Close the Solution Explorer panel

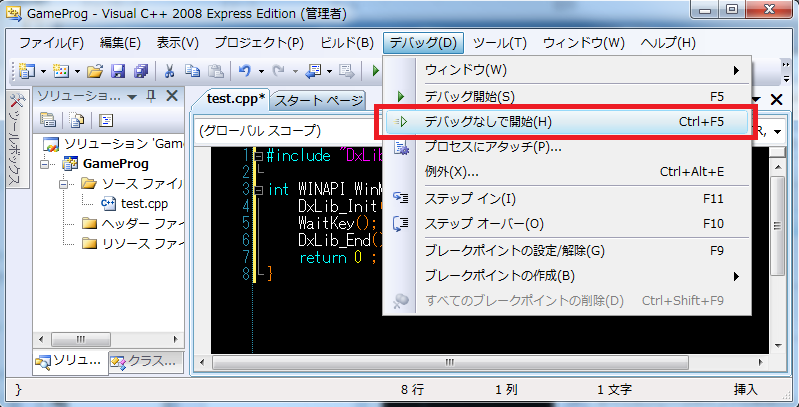pos(172,96)
